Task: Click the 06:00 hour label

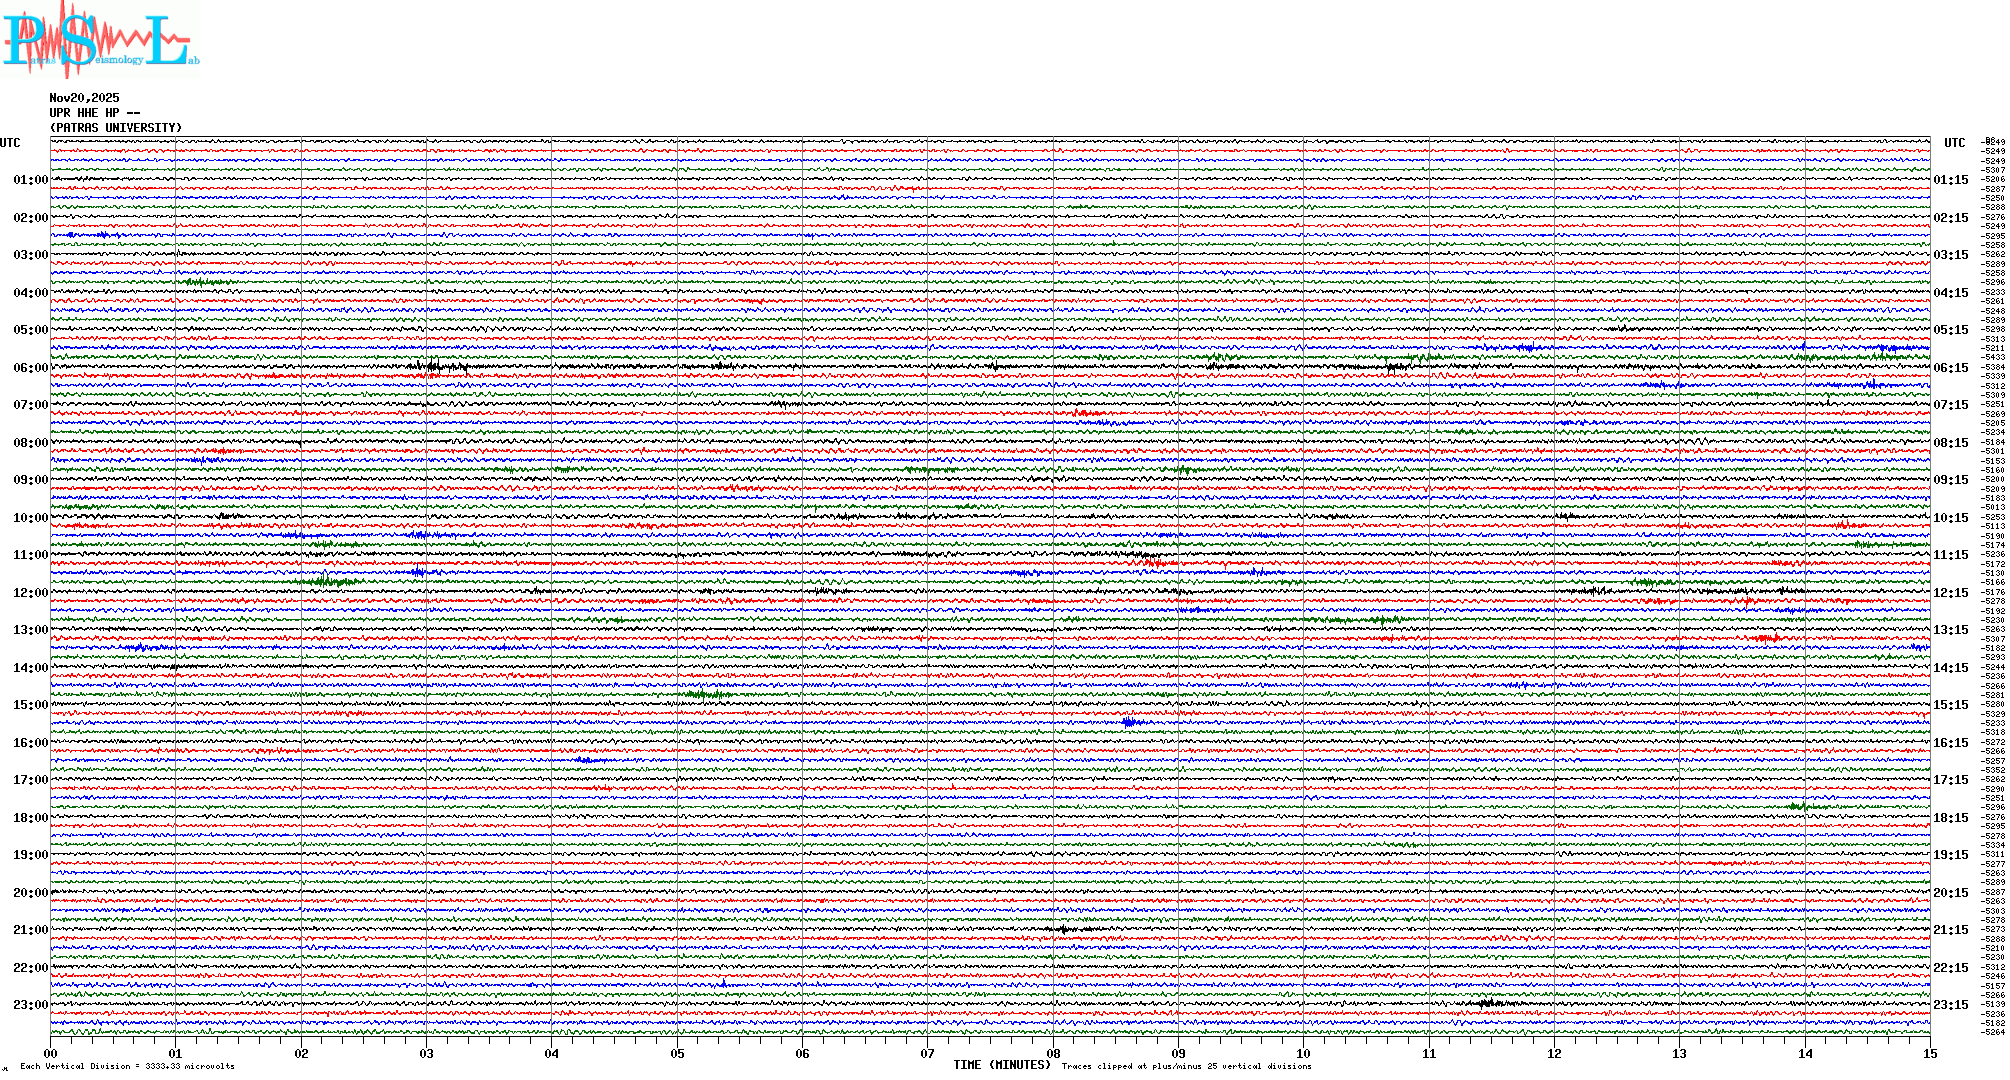Action: pos(30,368)
